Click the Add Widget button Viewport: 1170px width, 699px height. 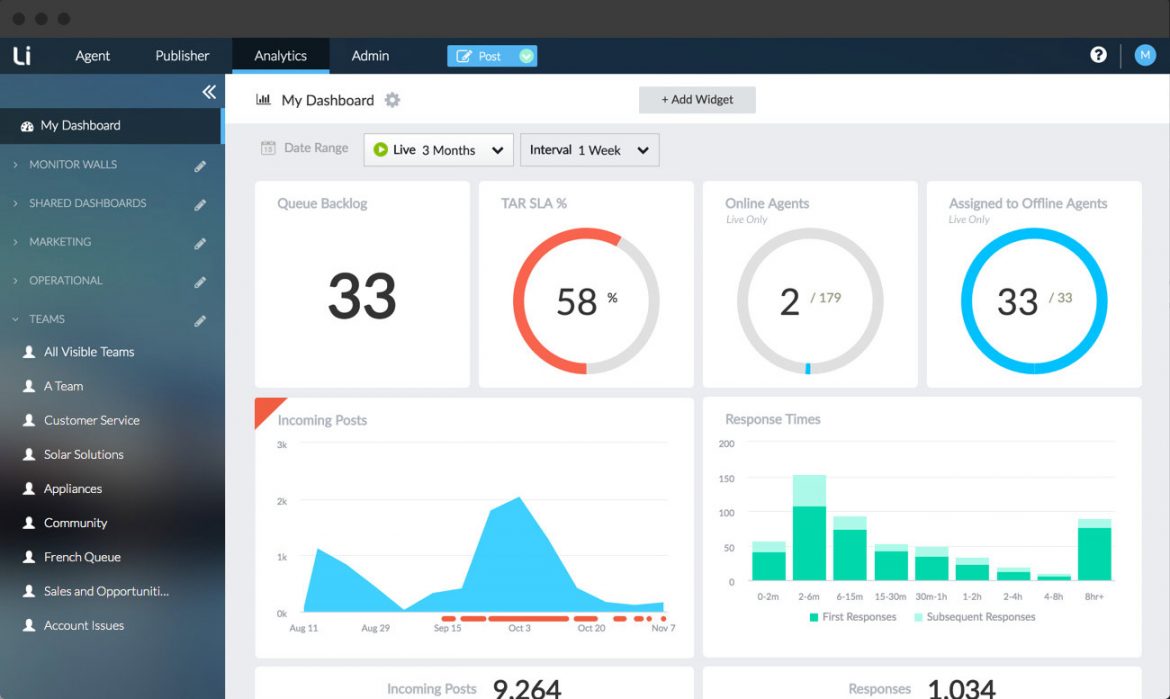tap(697, 99)
